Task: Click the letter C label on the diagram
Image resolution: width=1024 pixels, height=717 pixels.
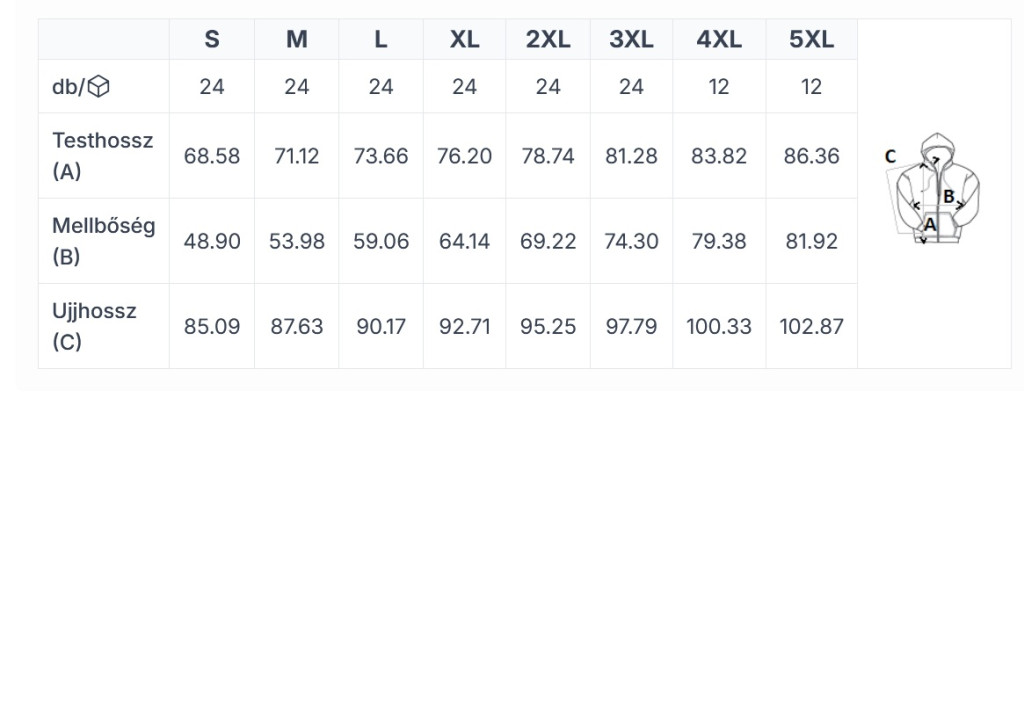Action: tap(890, 156)
